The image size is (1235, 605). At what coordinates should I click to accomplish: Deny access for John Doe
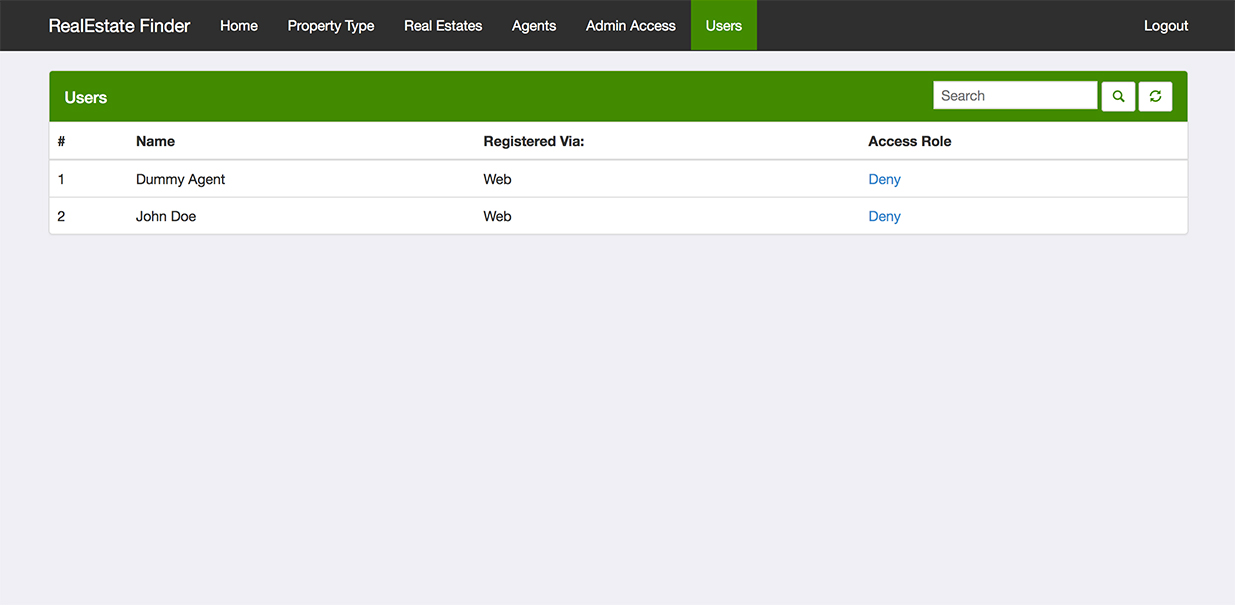pos(884,216)
